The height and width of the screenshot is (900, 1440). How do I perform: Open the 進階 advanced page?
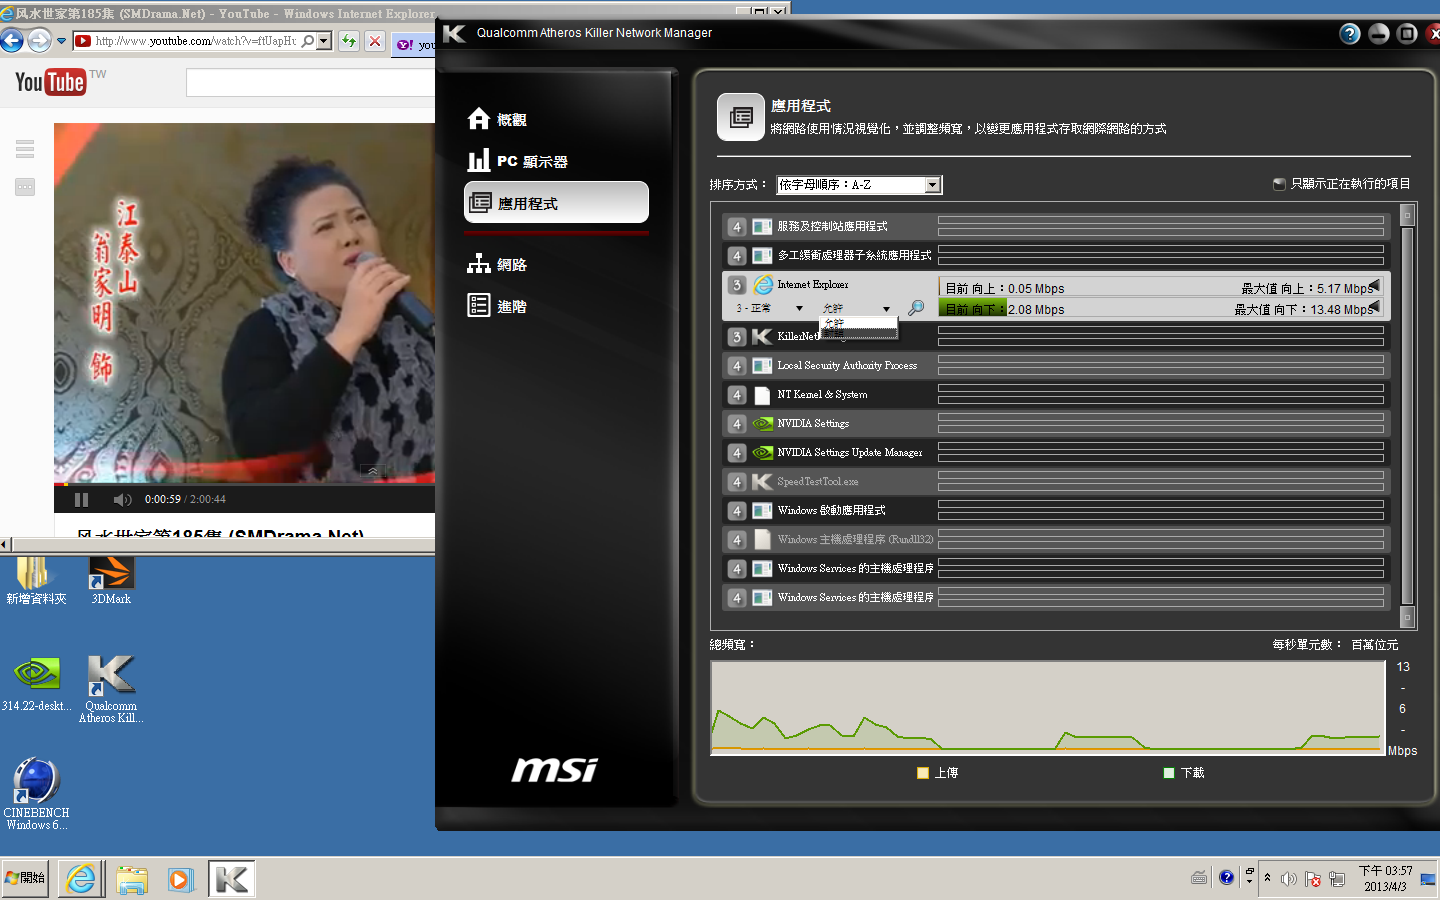pos(498,306)
